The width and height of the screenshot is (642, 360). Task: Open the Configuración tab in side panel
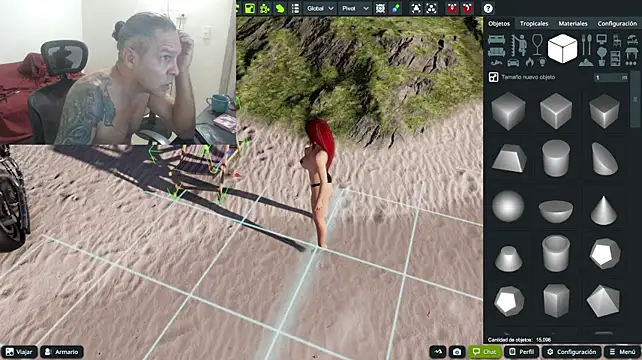[x=617, y=24]
